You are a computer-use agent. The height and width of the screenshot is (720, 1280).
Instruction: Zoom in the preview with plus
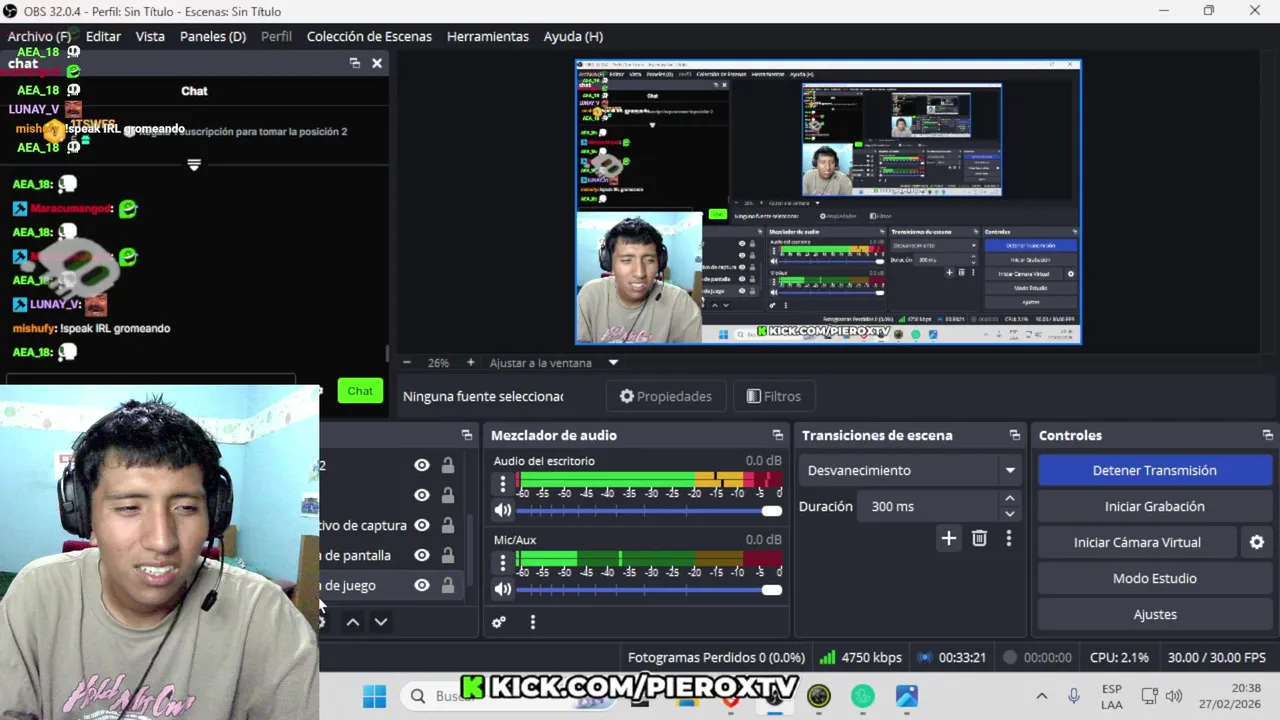471,363
